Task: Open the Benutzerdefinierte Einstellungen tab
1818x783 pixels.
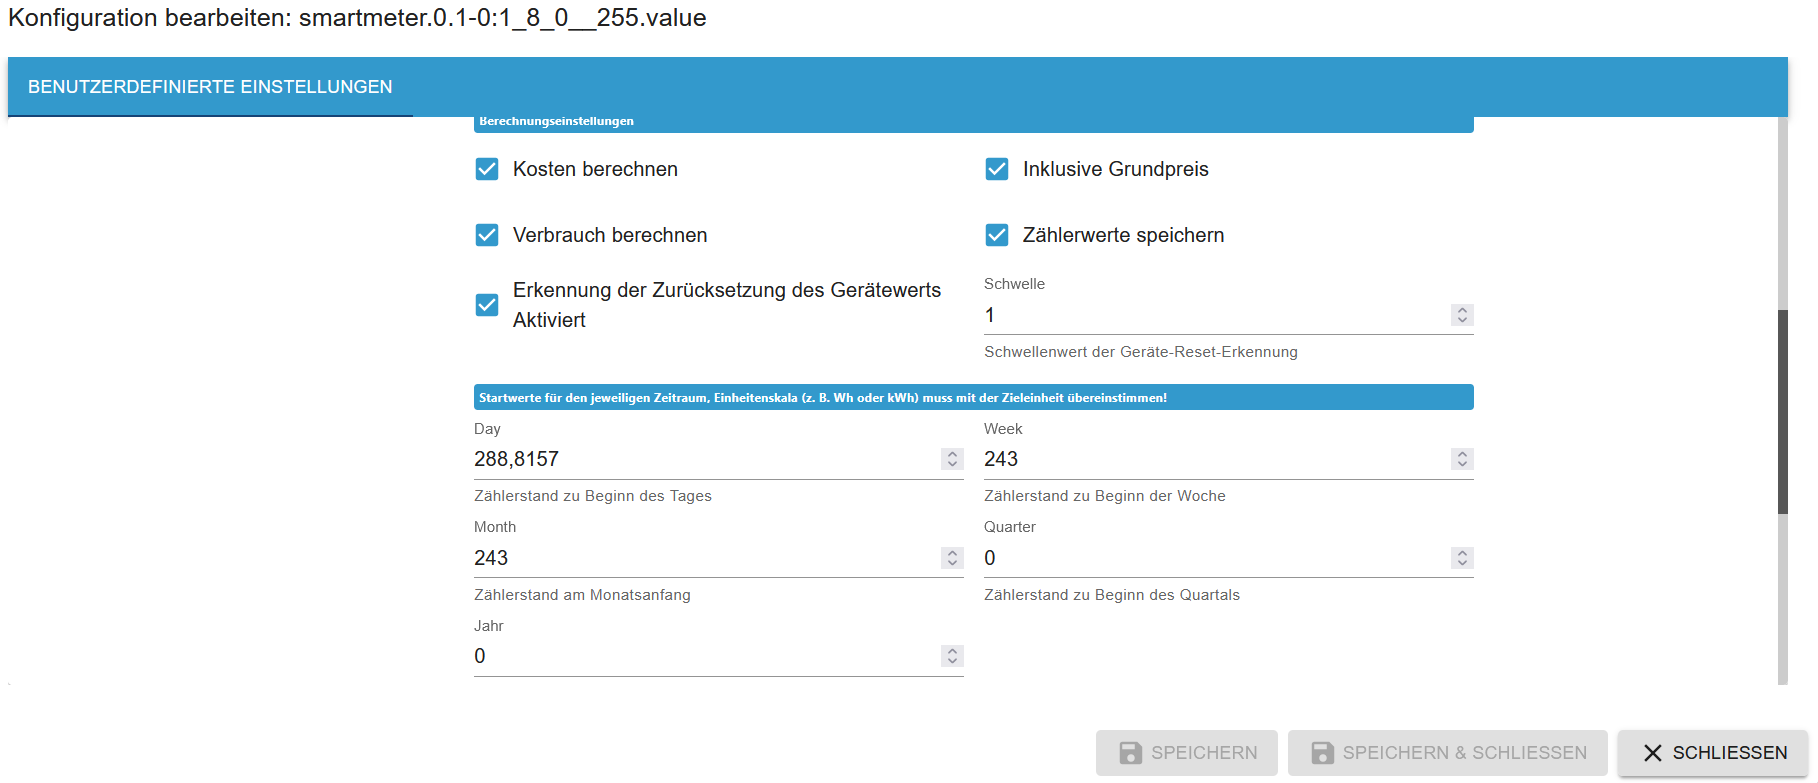Action: pyautogui.click(x=210, y=87)
